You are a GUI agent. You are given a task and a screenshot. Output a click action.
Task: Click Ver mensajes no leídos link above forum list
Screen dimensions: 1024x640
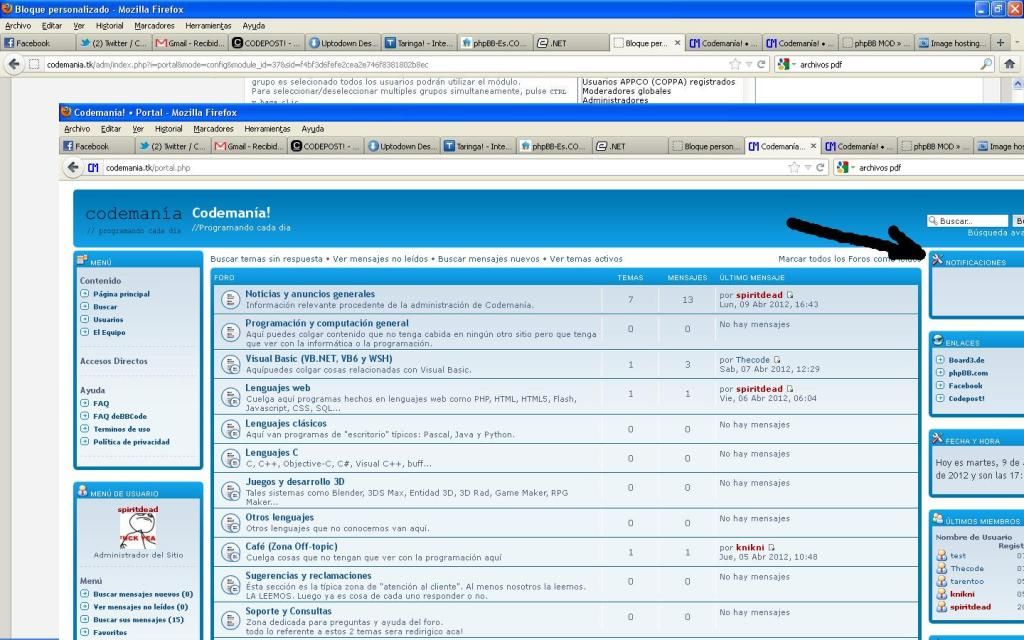380,259
